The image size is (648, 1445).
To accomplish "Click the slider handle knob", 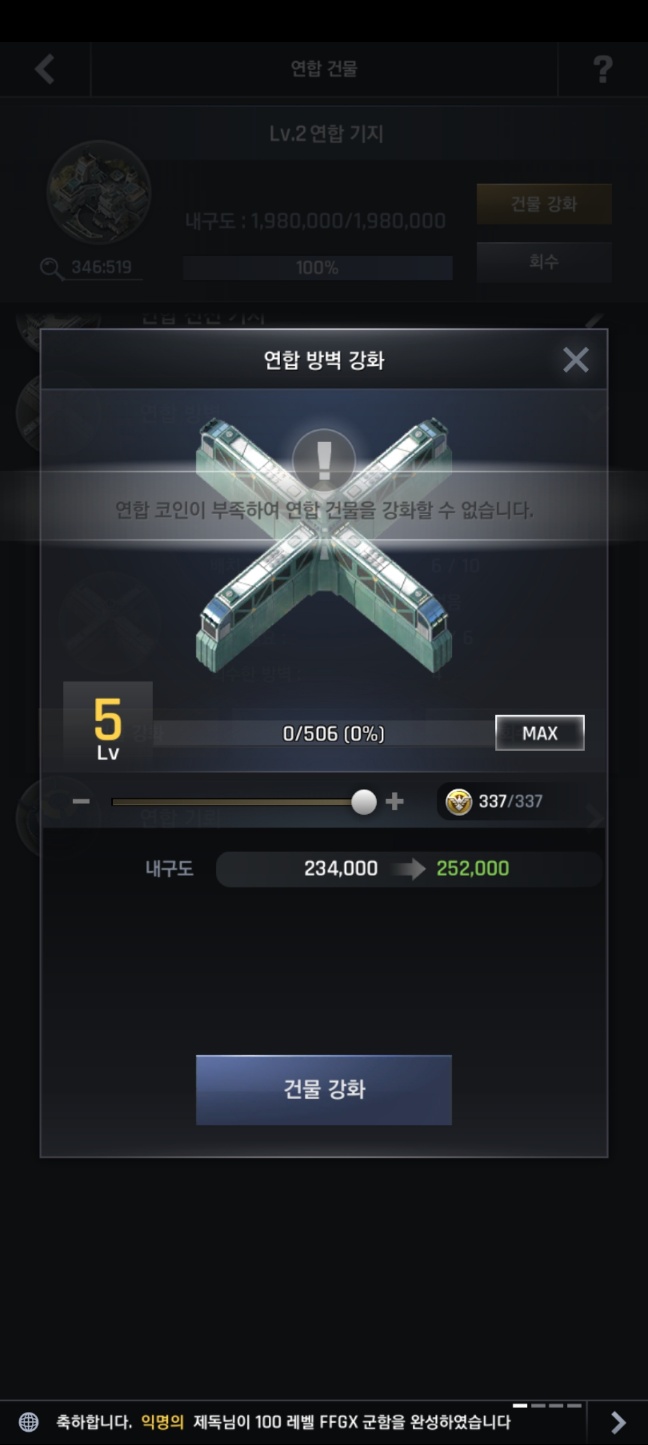I will click(x=364, y=801).
